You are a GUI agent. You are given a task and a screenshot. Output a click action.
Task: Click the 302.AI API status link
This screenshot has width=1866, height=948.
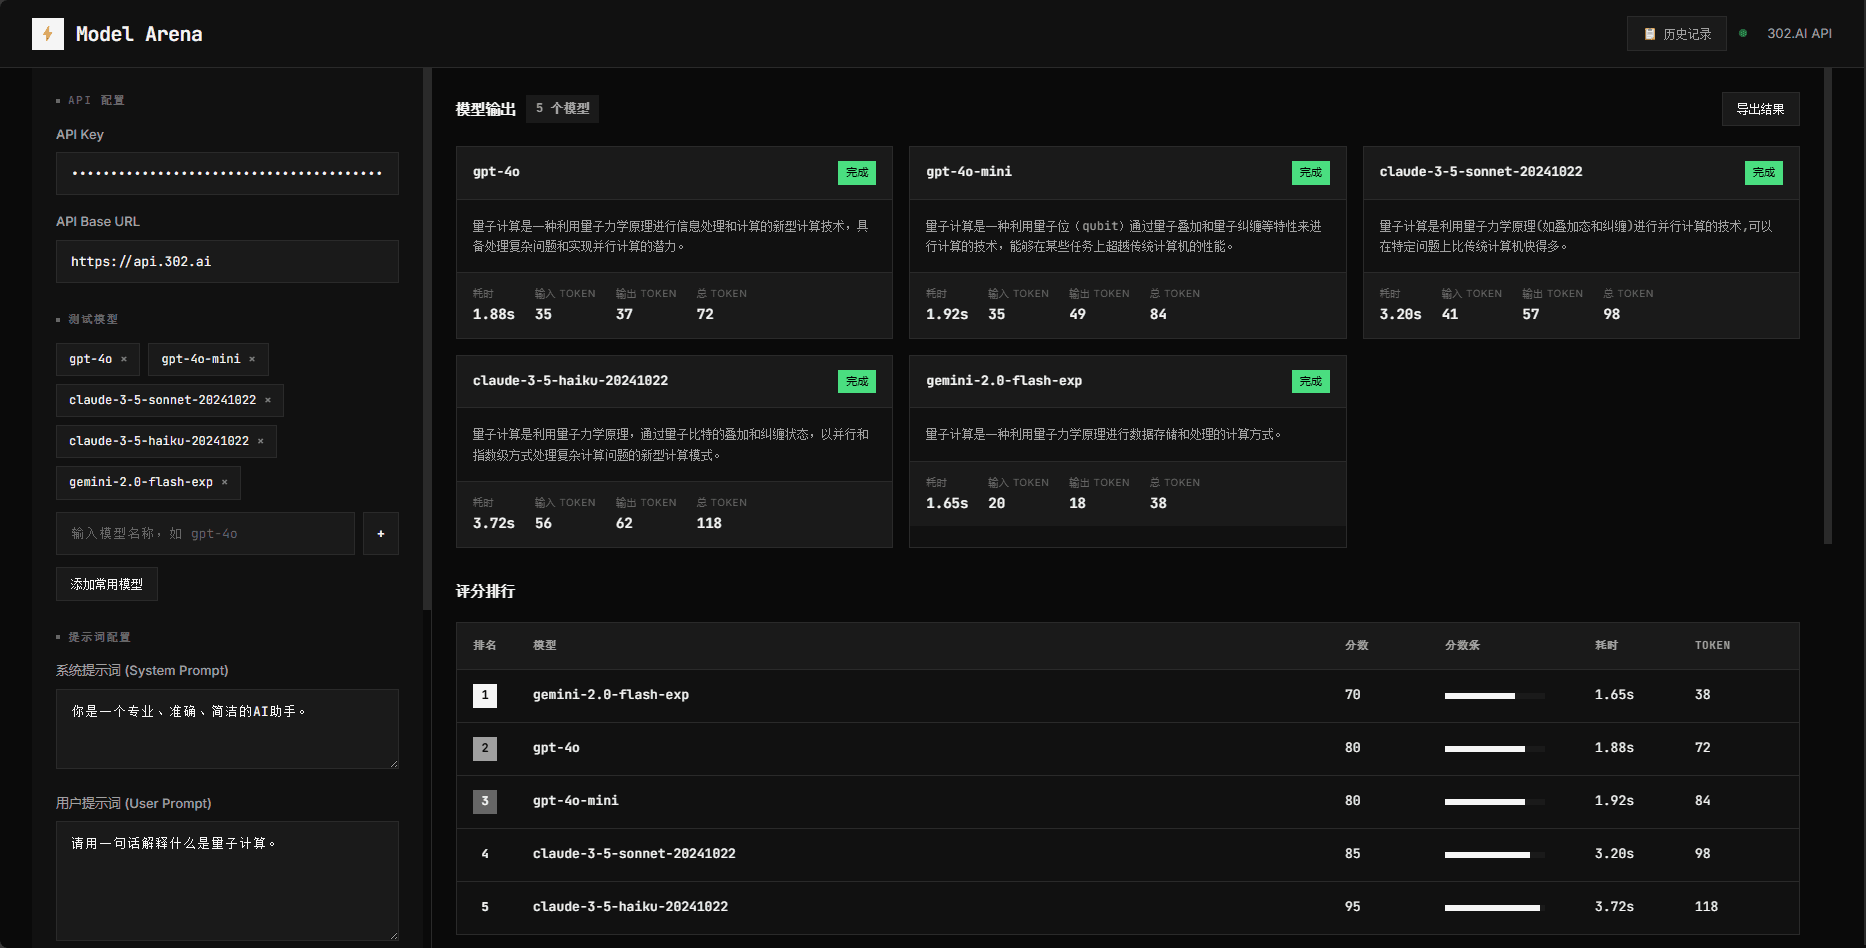click(1798, 34)
